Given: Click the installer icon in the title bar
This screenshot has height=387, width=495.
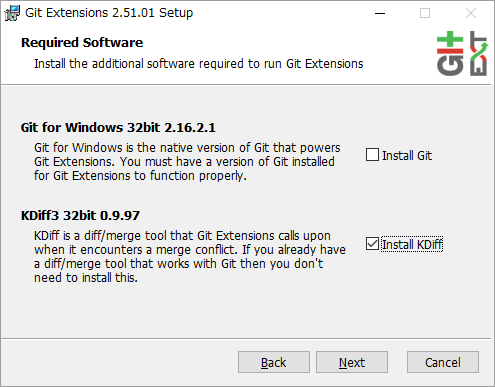Looking at the screenshot, I should (12, 13).
